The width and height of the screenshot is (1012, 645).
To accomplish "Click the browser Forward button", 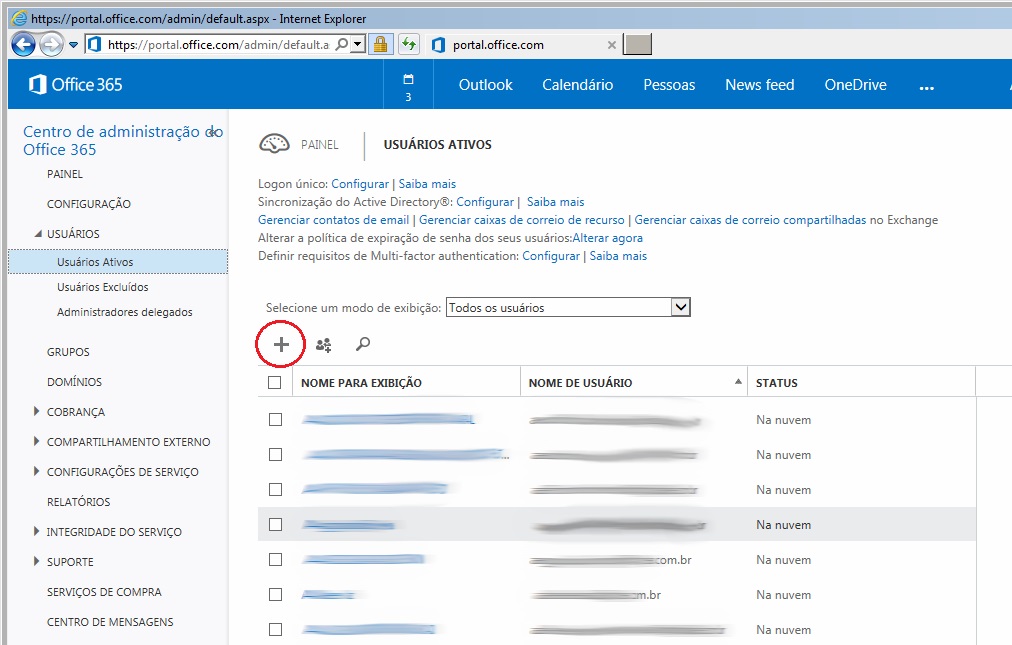I will click(52, 45).
